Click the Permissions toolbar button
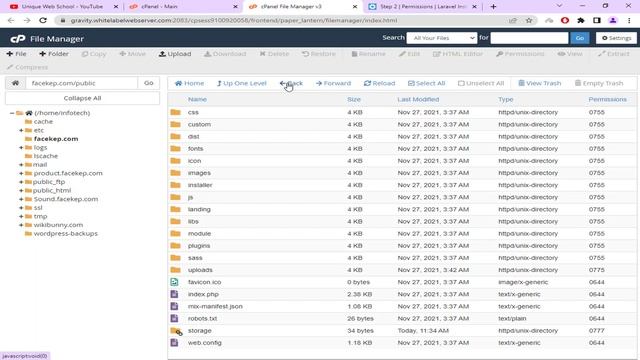Screen dimensions: 640x360 point(520,54)
